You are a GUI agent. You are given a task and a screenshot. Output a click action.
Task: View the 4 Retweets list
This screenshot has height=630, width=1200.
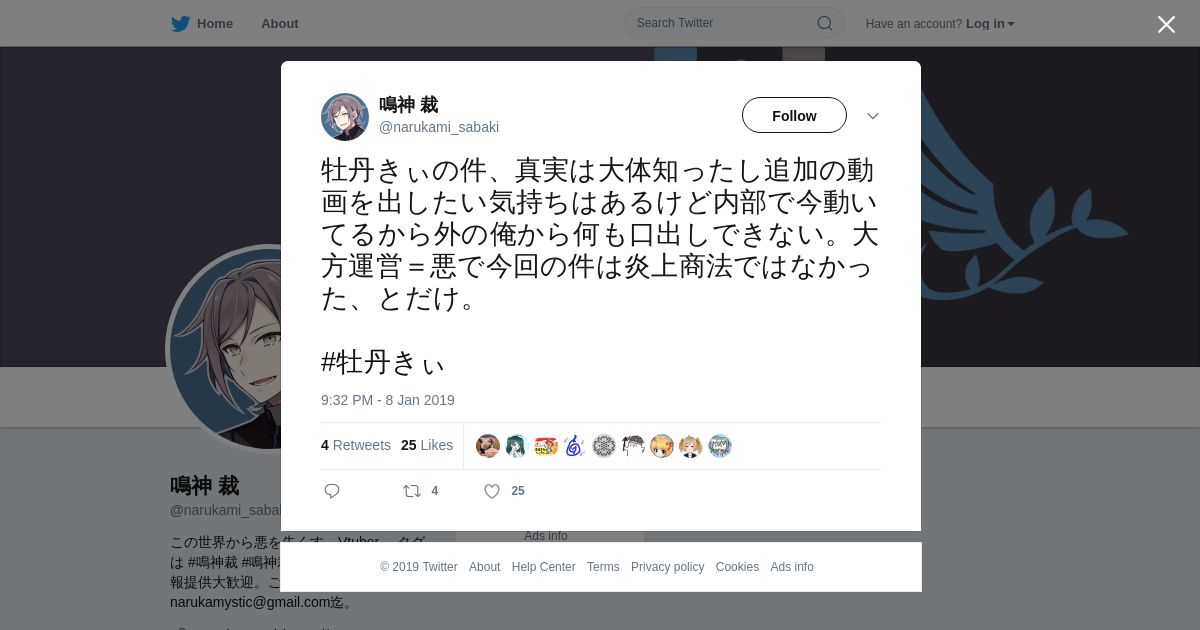pos(356,445)
